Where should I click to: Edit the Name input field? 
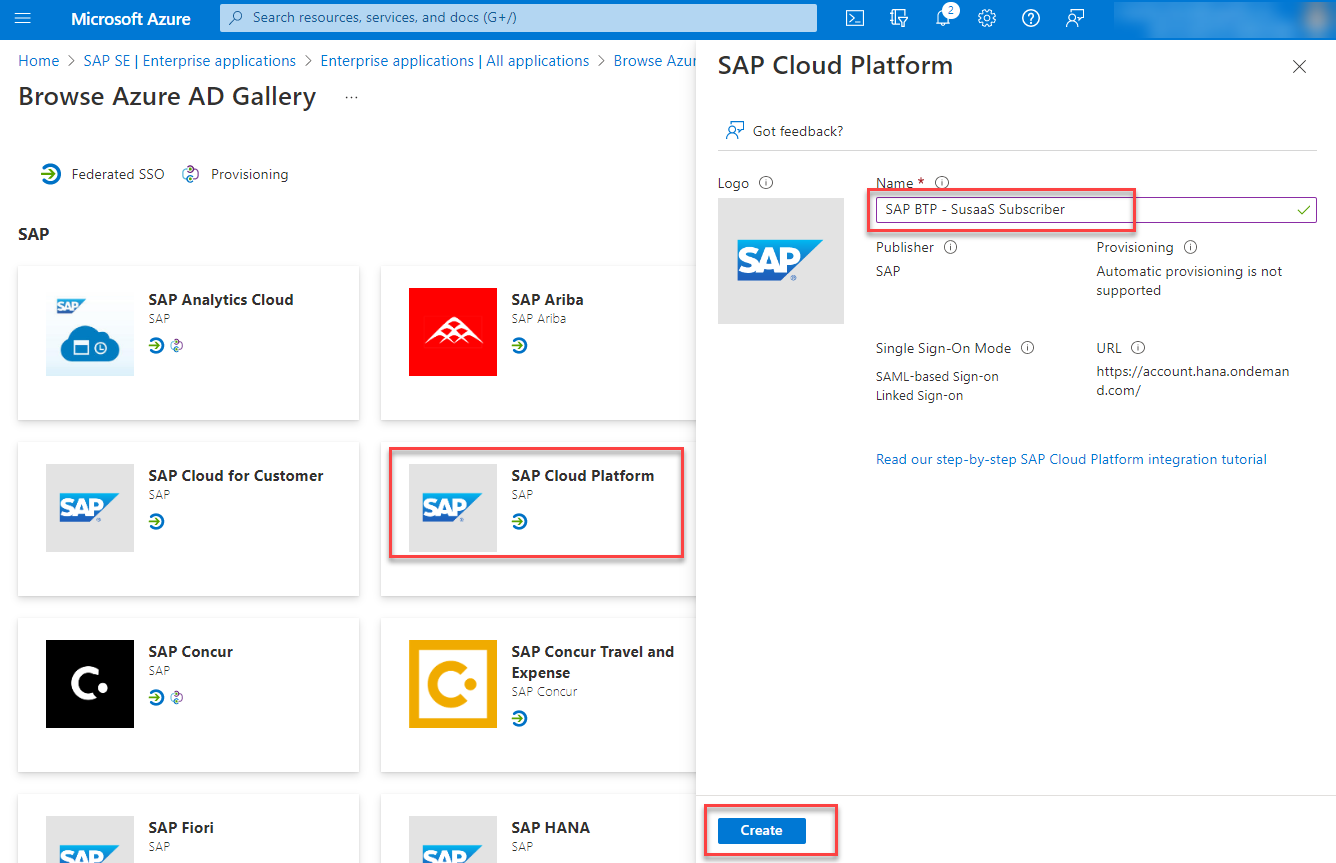pos(1096,210)
